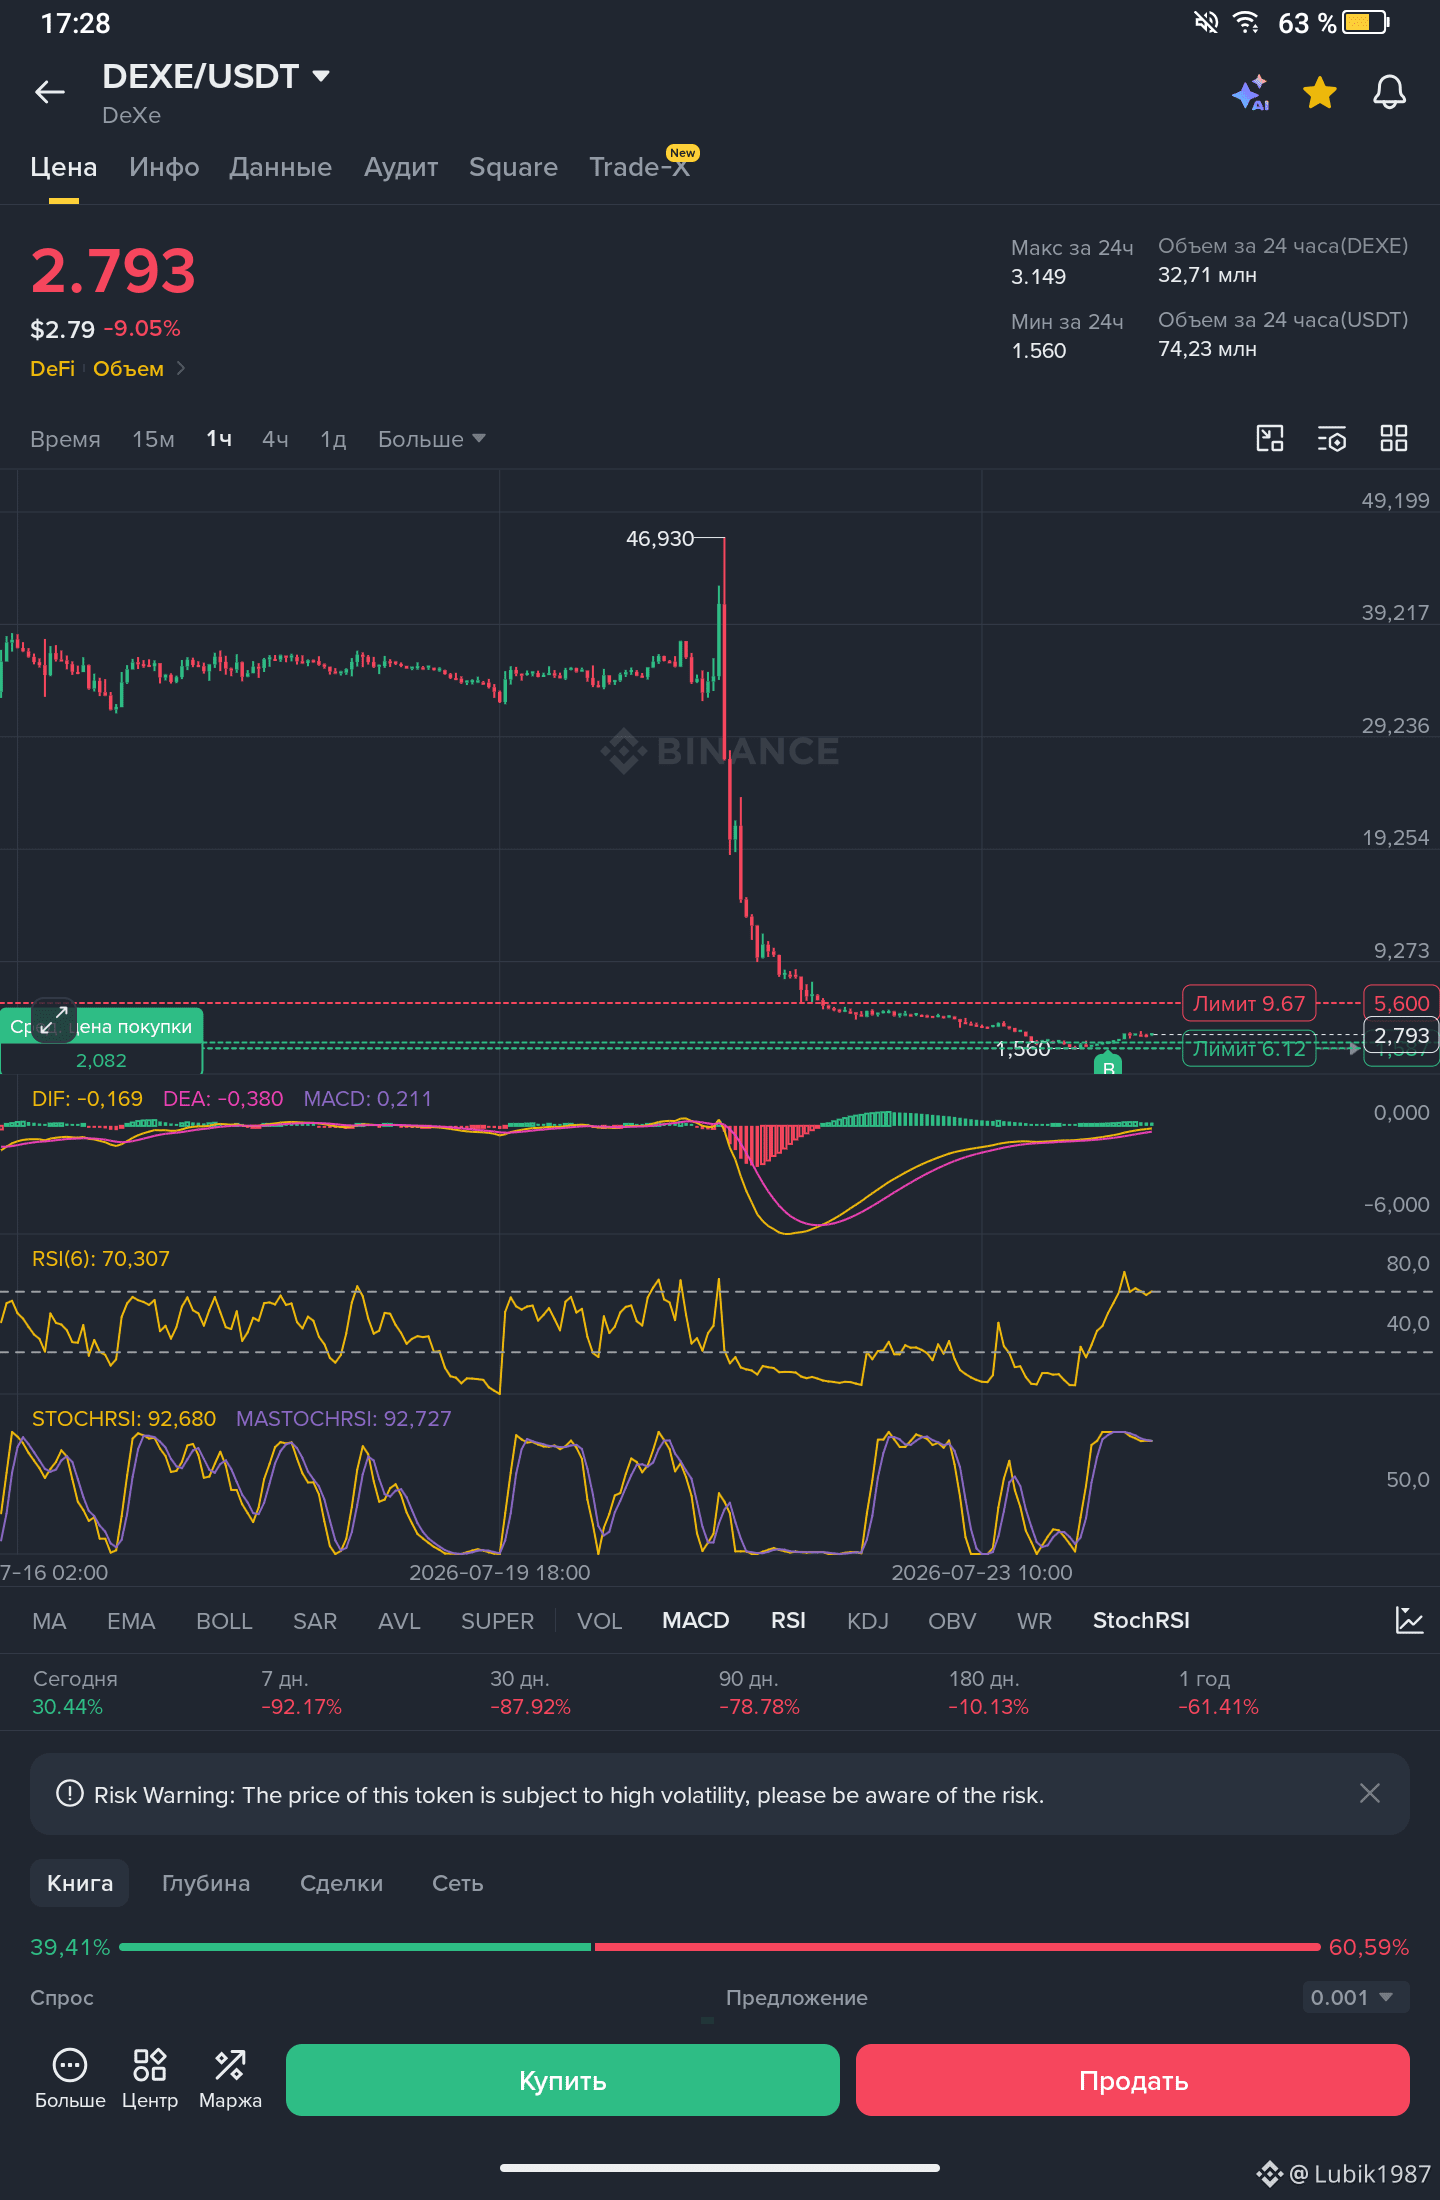Open the Сеть tab

[458, 1883]
